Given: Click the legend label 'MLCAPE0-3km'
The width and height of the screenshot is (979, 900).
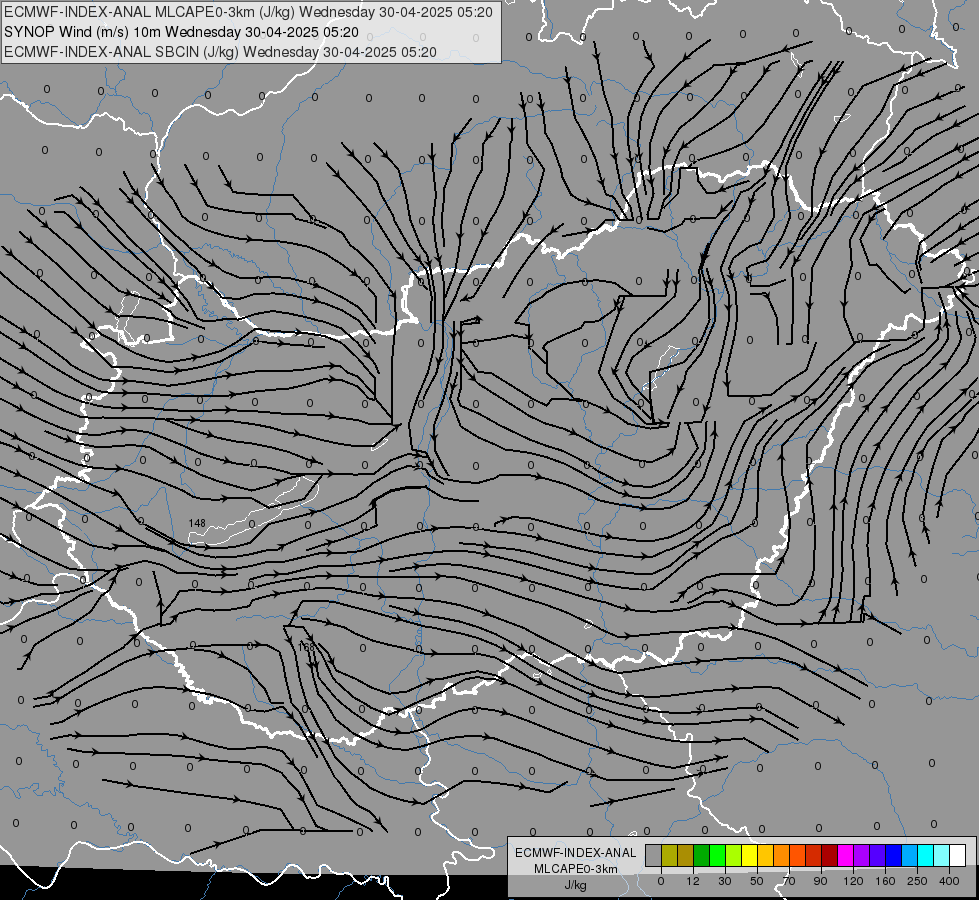Looking at the screenshot, I should click(575, 869).
